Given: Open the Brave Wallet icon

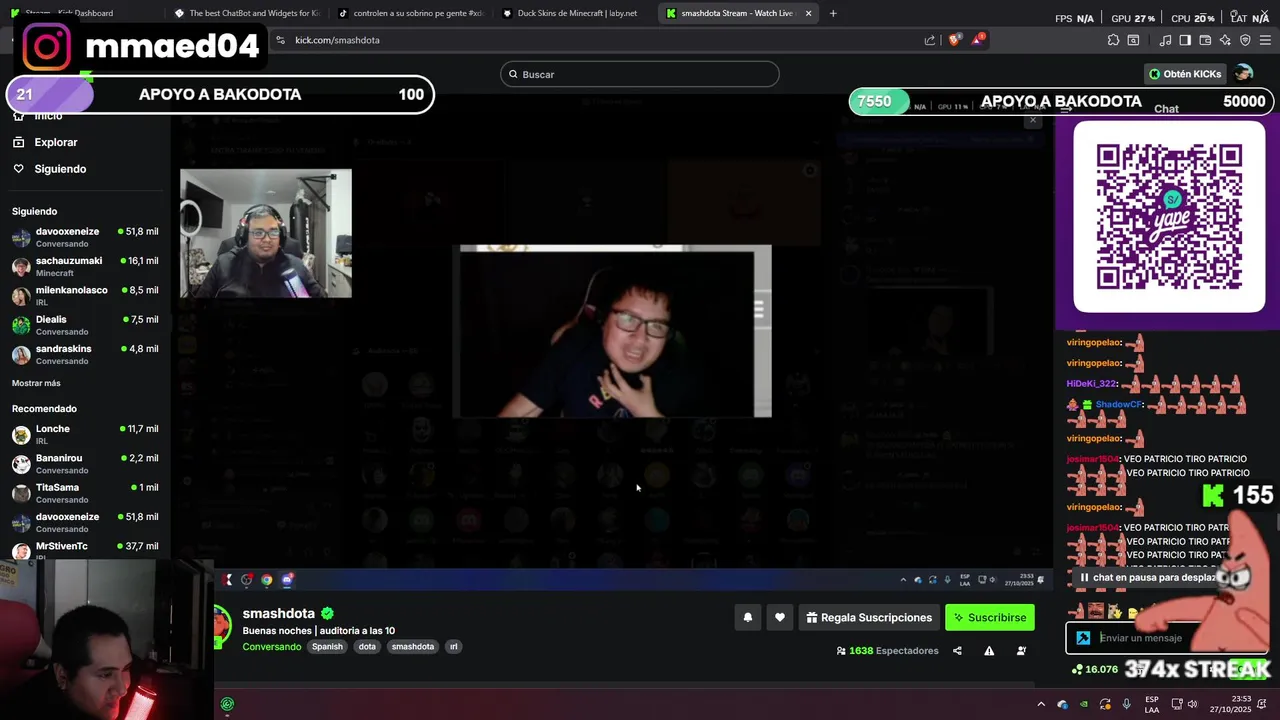Looking at the screenshot, I should [1205, 40].
